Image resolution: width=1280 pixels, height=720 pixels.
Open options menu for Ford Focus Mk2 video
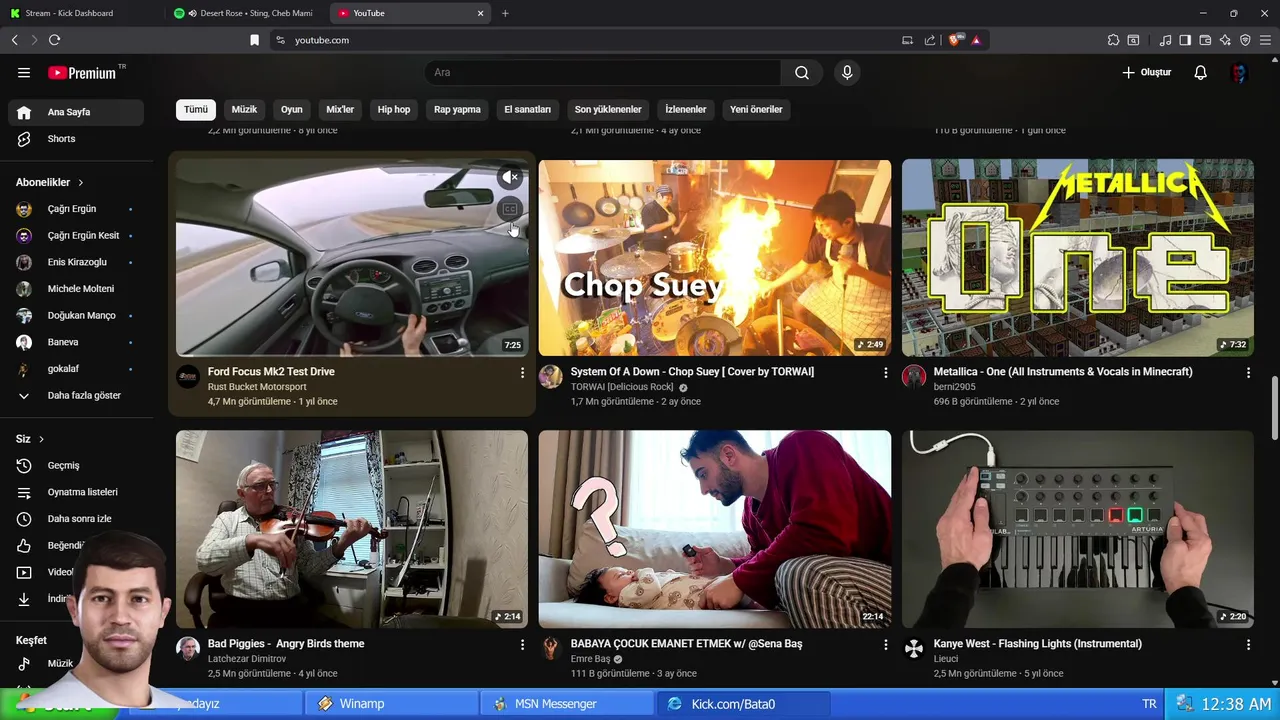(522, 373)
